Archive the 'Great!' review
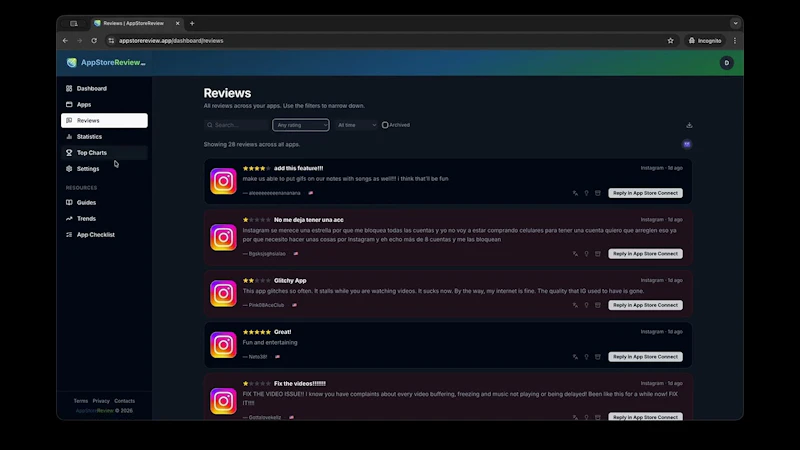The image size is (800, 450). point(597,357)
